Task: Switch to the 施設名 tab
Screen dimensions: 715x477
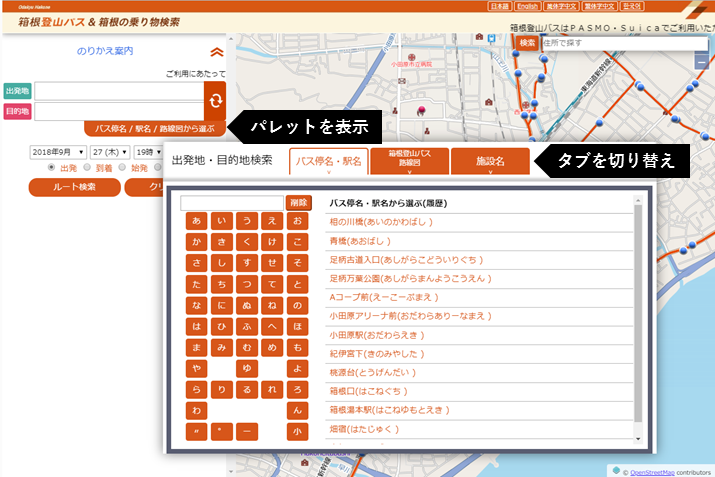Action: 490,161
